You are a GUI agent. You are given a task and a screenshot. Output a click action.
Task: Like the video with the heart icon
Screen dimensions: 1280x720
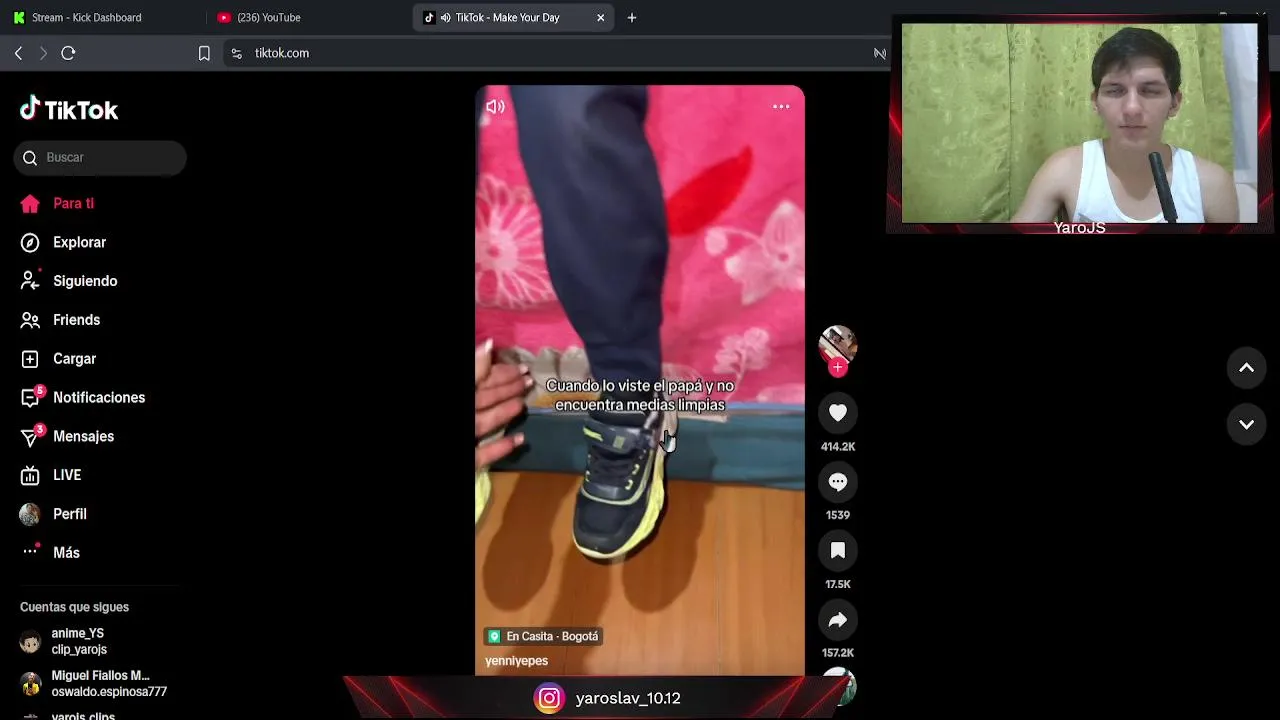pyautogui.click(x=838, y=413)
